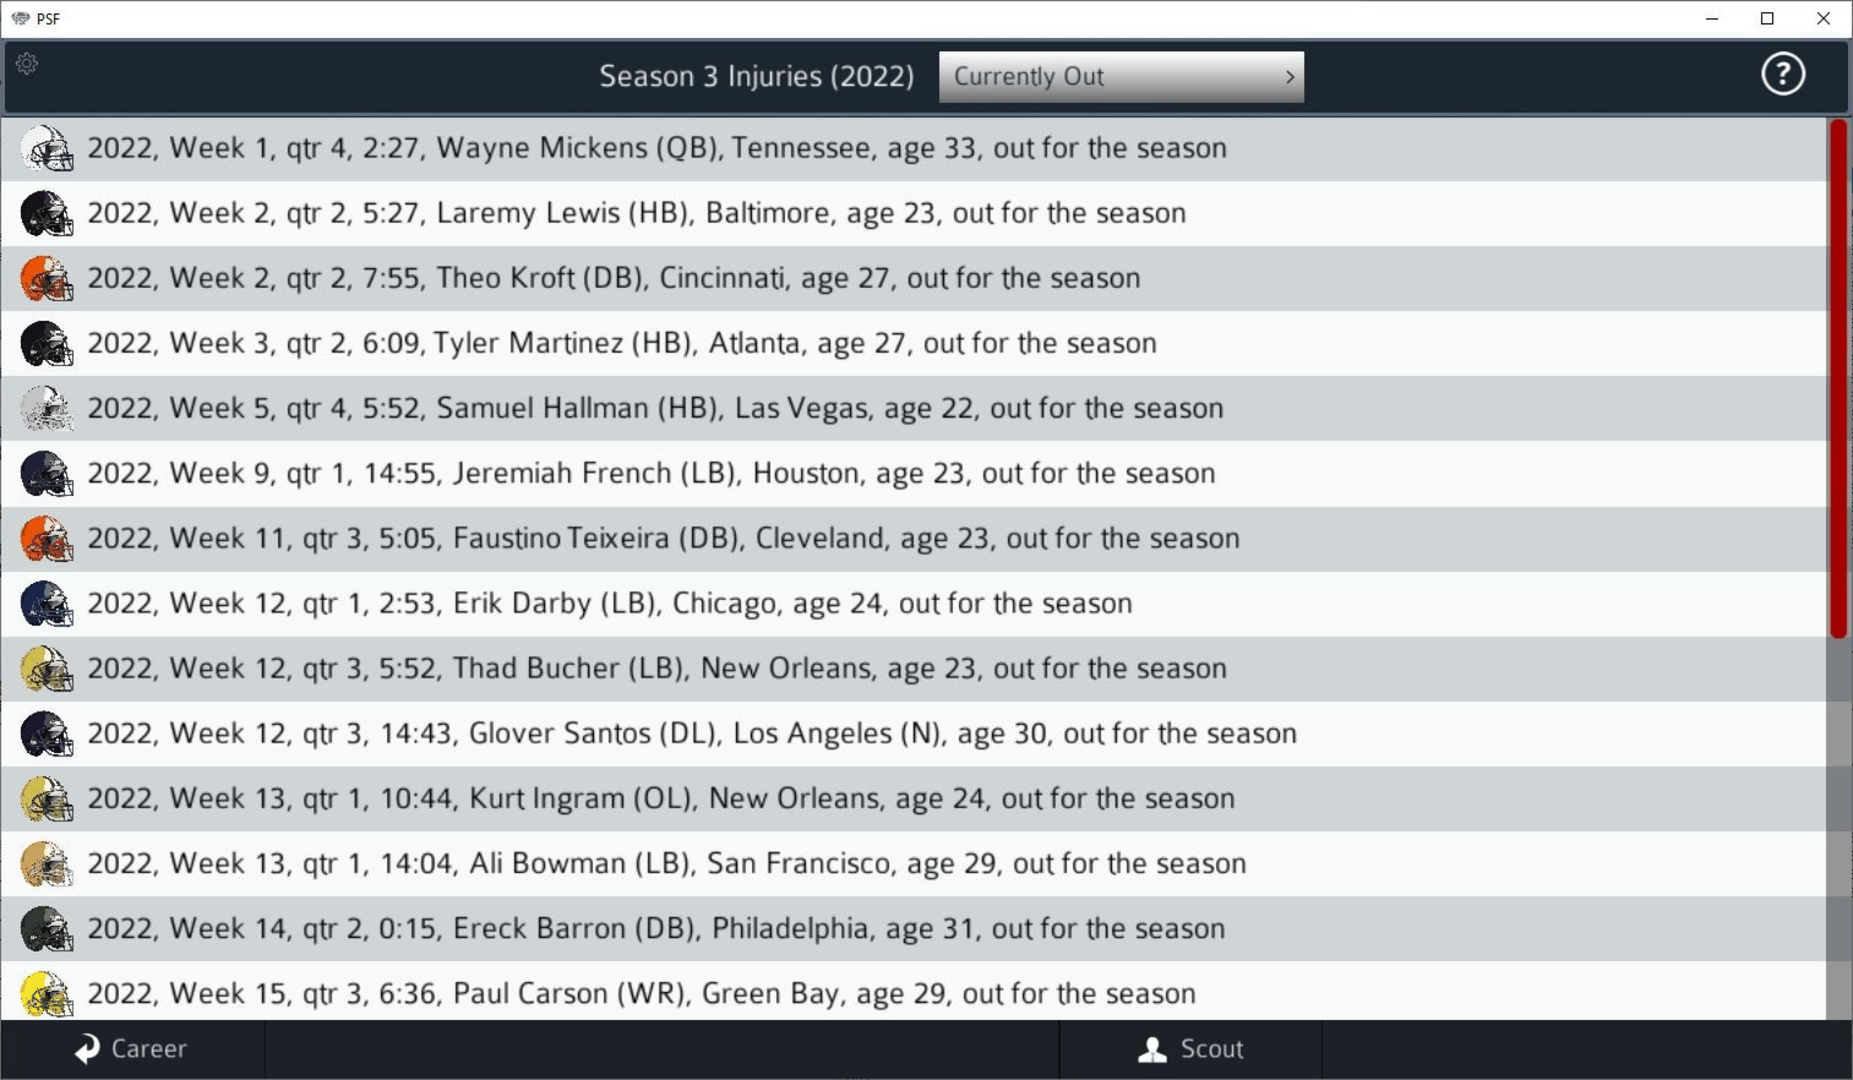Click San Francisco helmet beside Ali Bowman

[x=46, y=864]
